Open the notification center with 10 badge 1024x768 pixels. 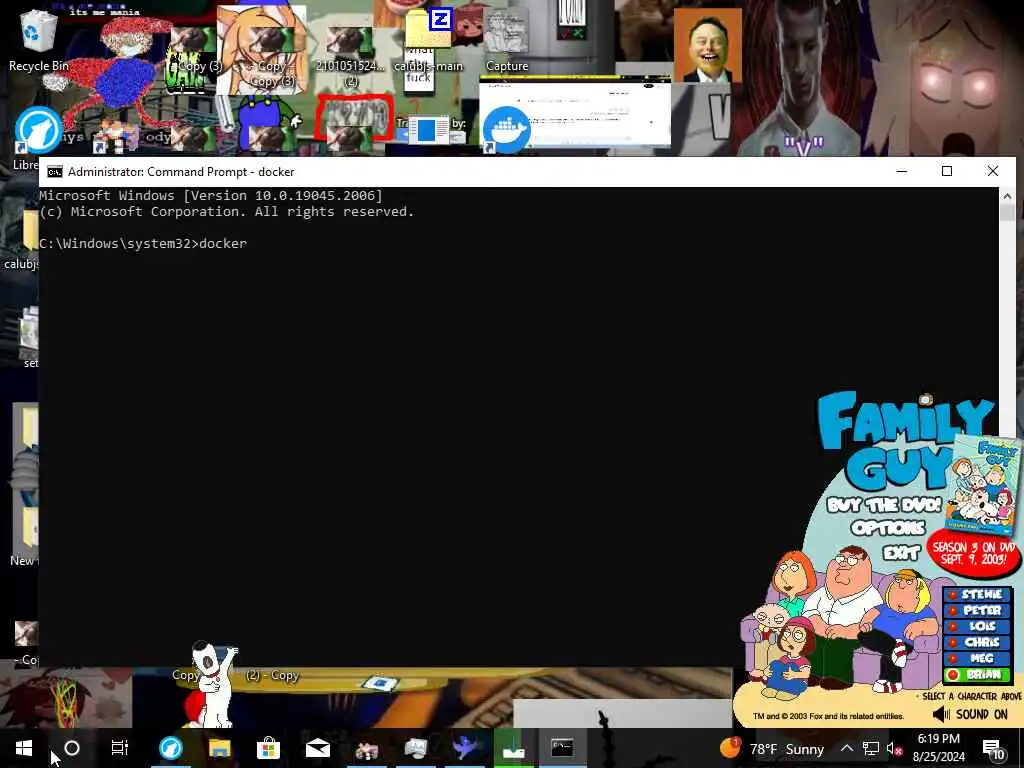tap(994, 749)
